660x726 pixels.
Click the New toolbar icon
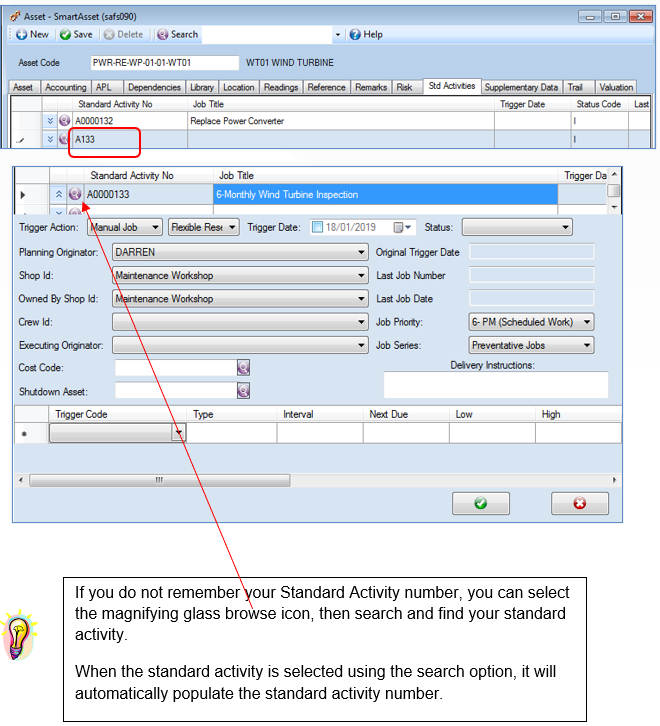point(22,35)
